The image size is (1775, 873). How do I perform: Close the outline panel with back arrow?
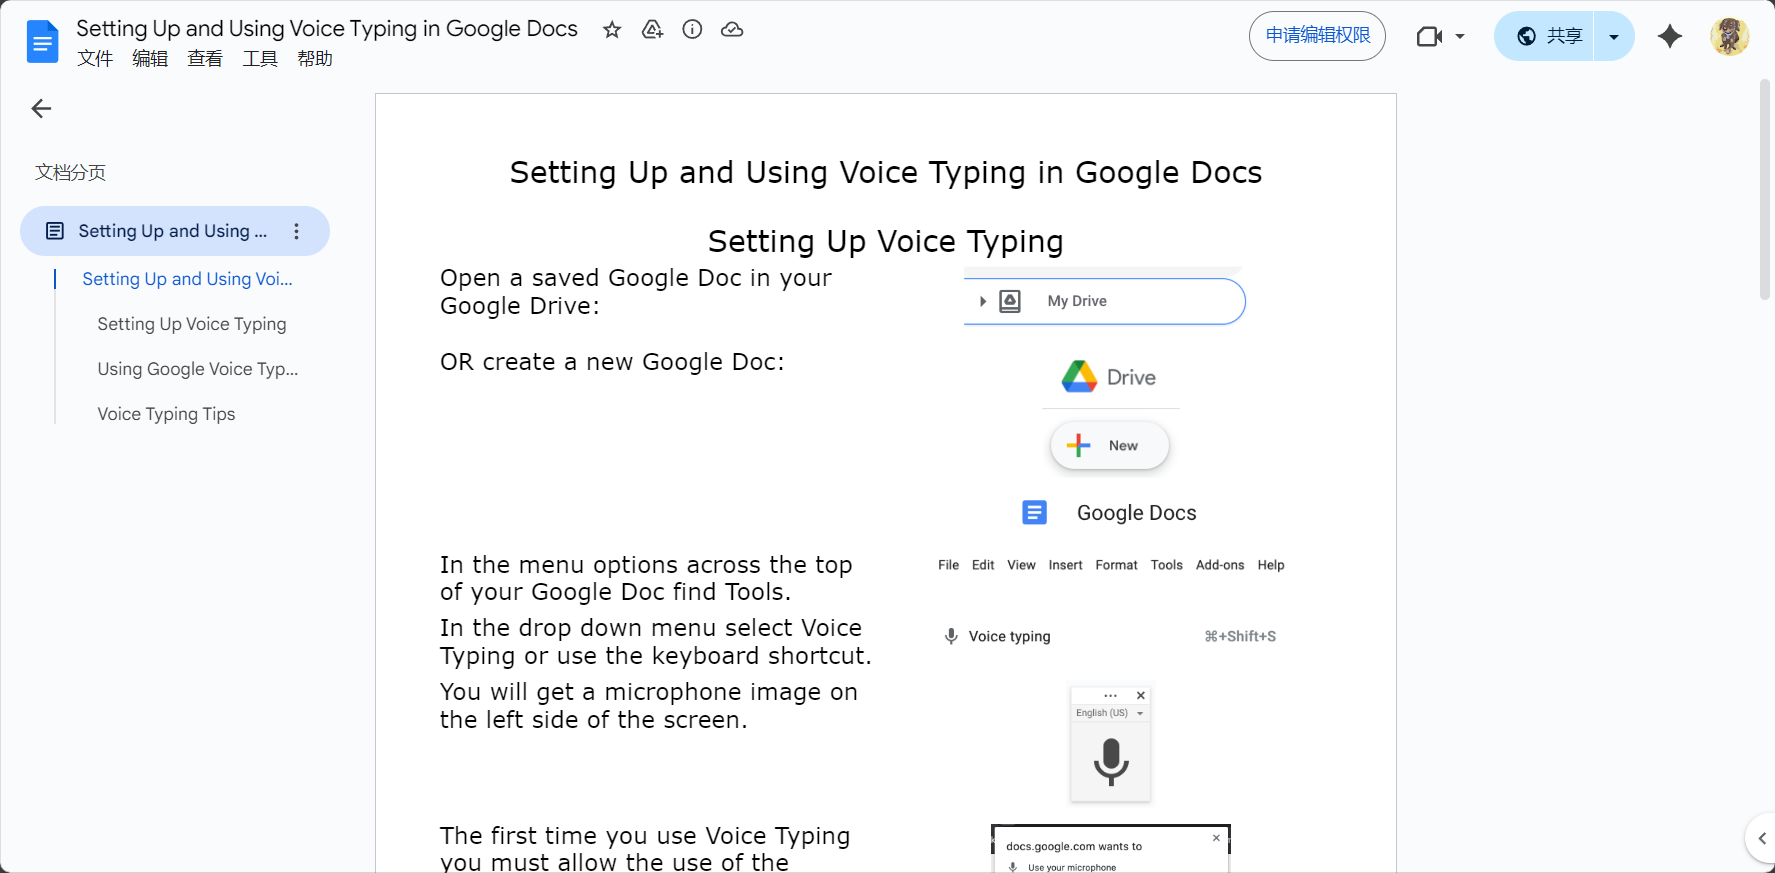tap(41, 109)
